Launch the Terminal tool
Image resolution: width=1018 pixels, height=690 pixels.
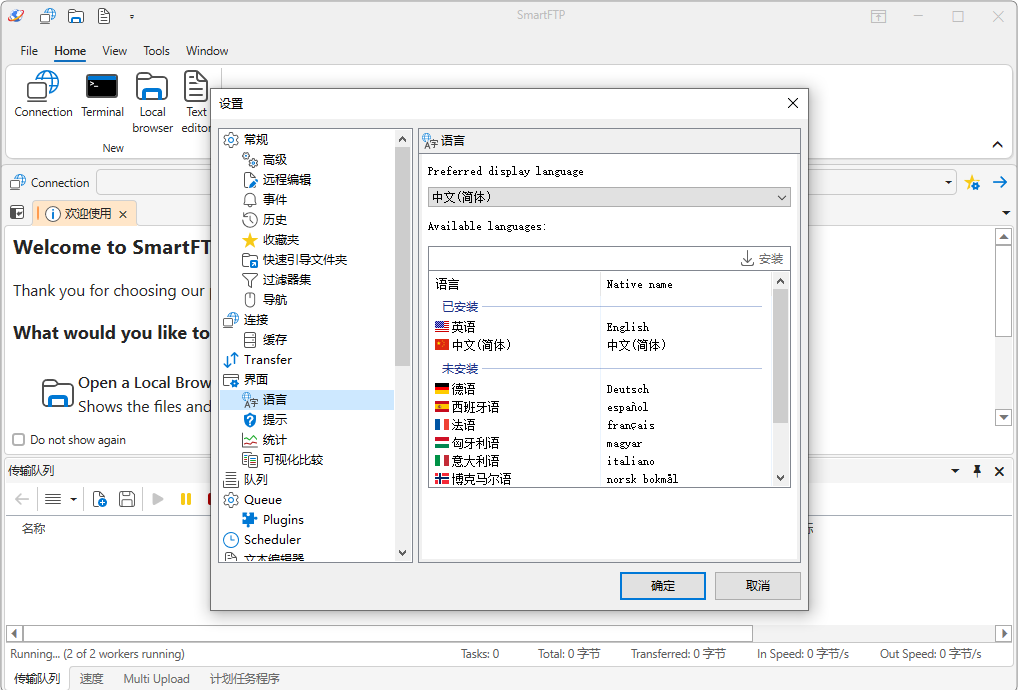point(102,95)
